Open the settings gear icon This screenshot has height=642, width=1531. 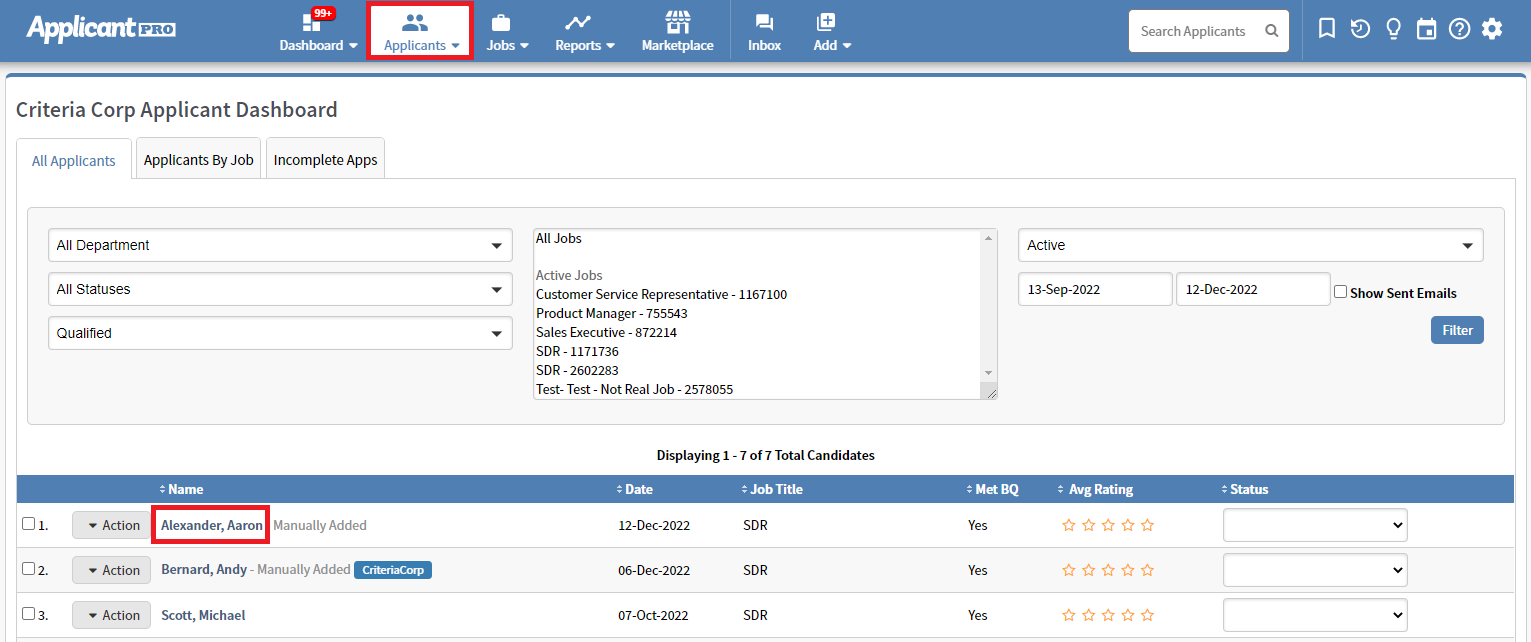point(1492,29)
